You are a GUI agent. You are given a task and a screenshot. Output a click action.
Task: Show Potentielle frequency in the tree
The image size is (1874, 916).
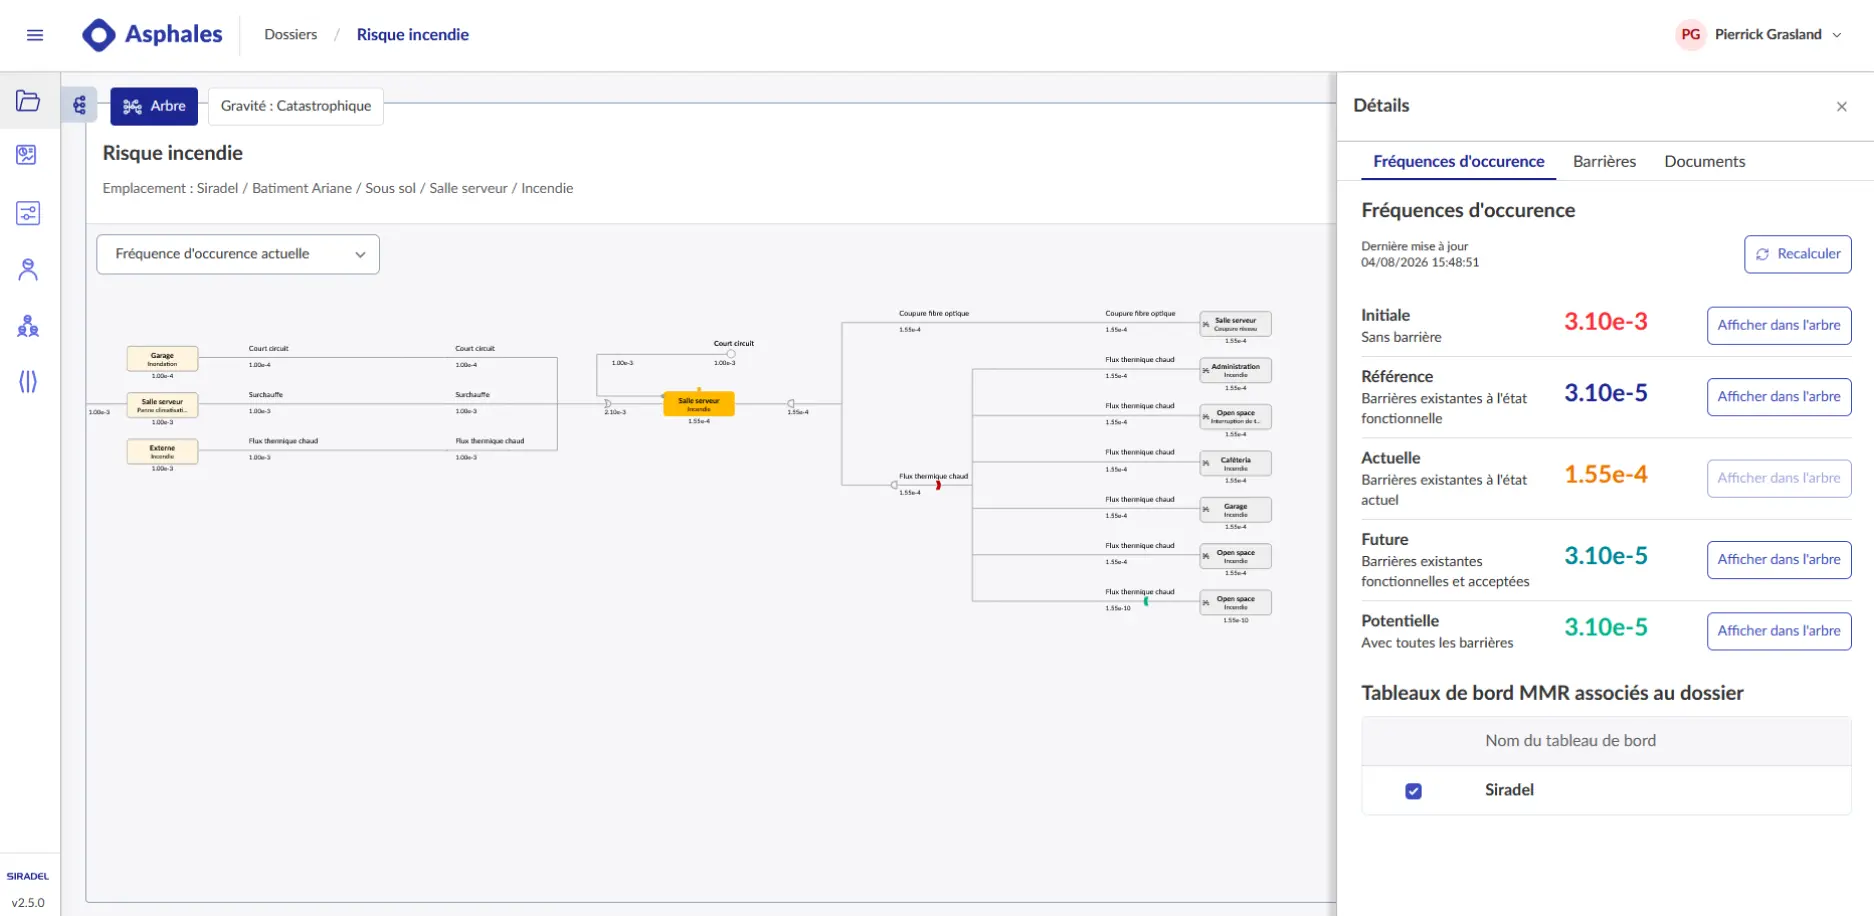1779,631
